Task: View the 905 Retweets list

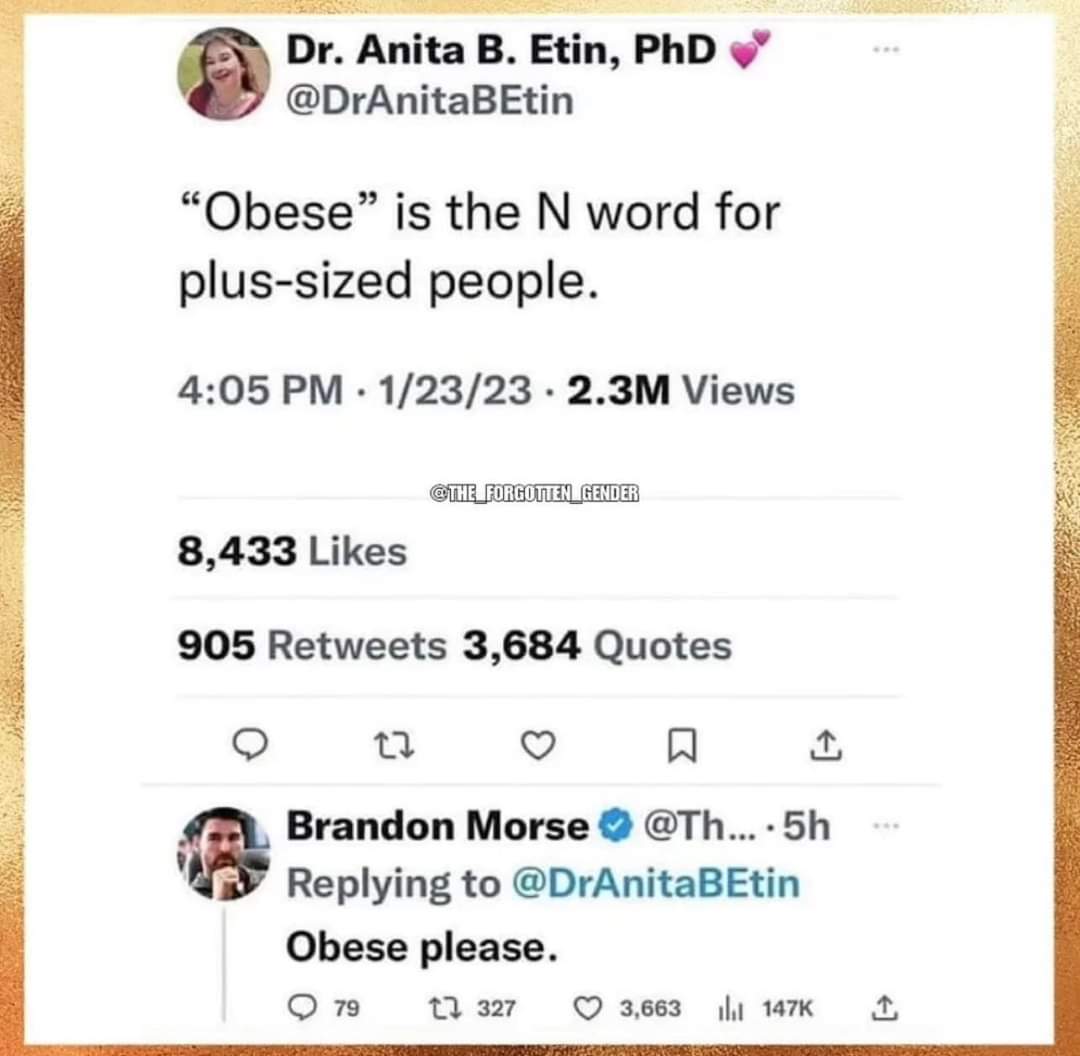Action: pos(312,646)
